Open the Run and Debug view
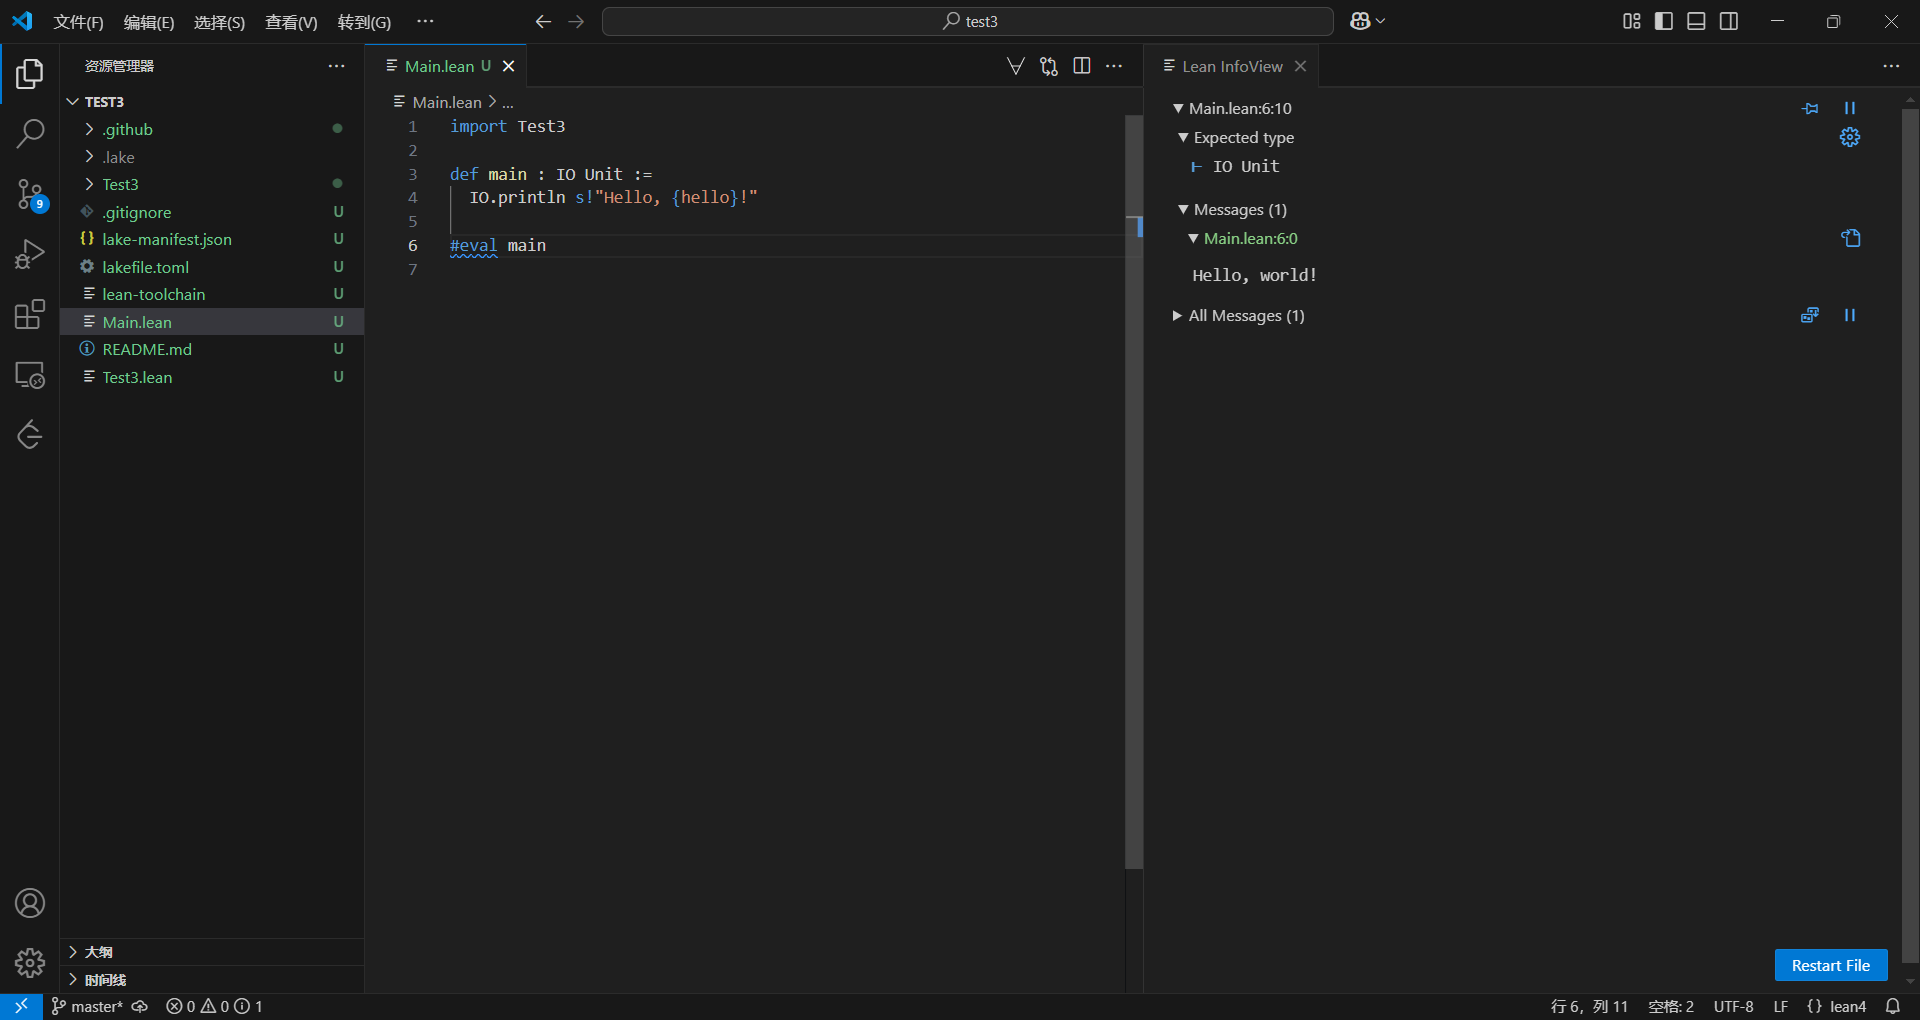The width and height of the screenshot is (1920, 1020). (x=30, y=255)
